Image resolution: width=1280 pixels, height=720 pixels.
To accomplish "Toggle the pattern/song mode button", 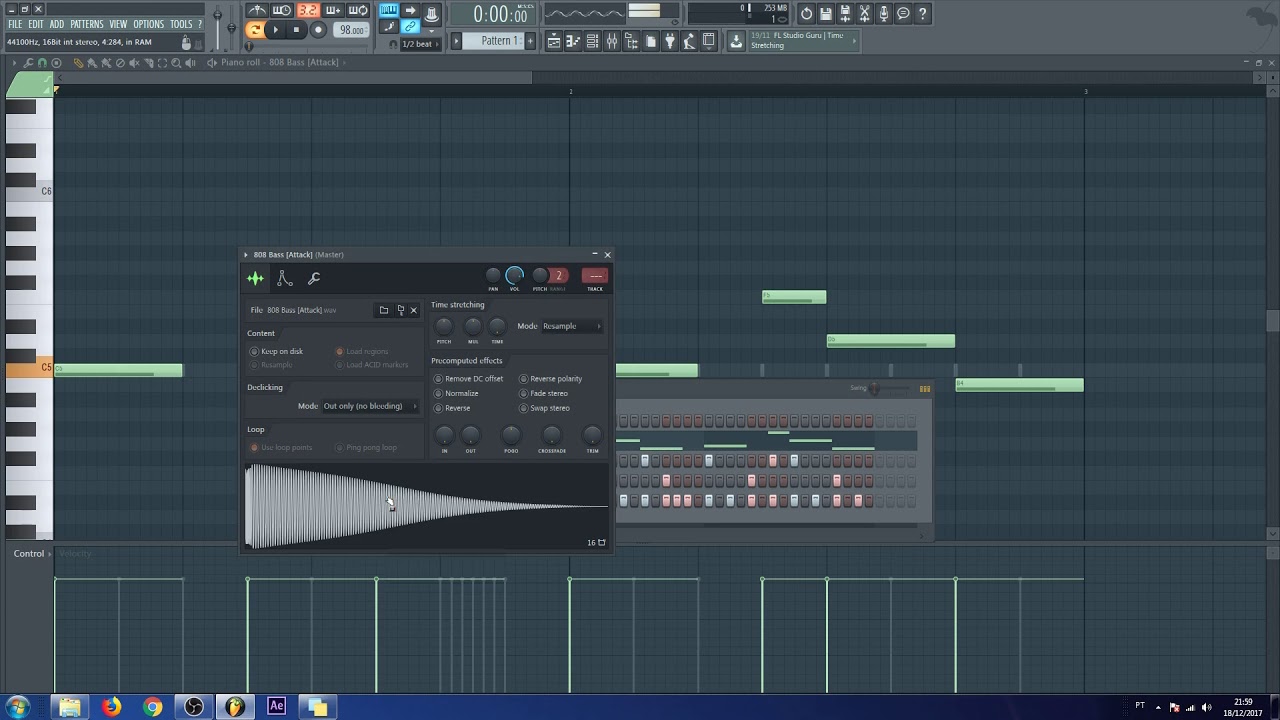I will 255,30.
